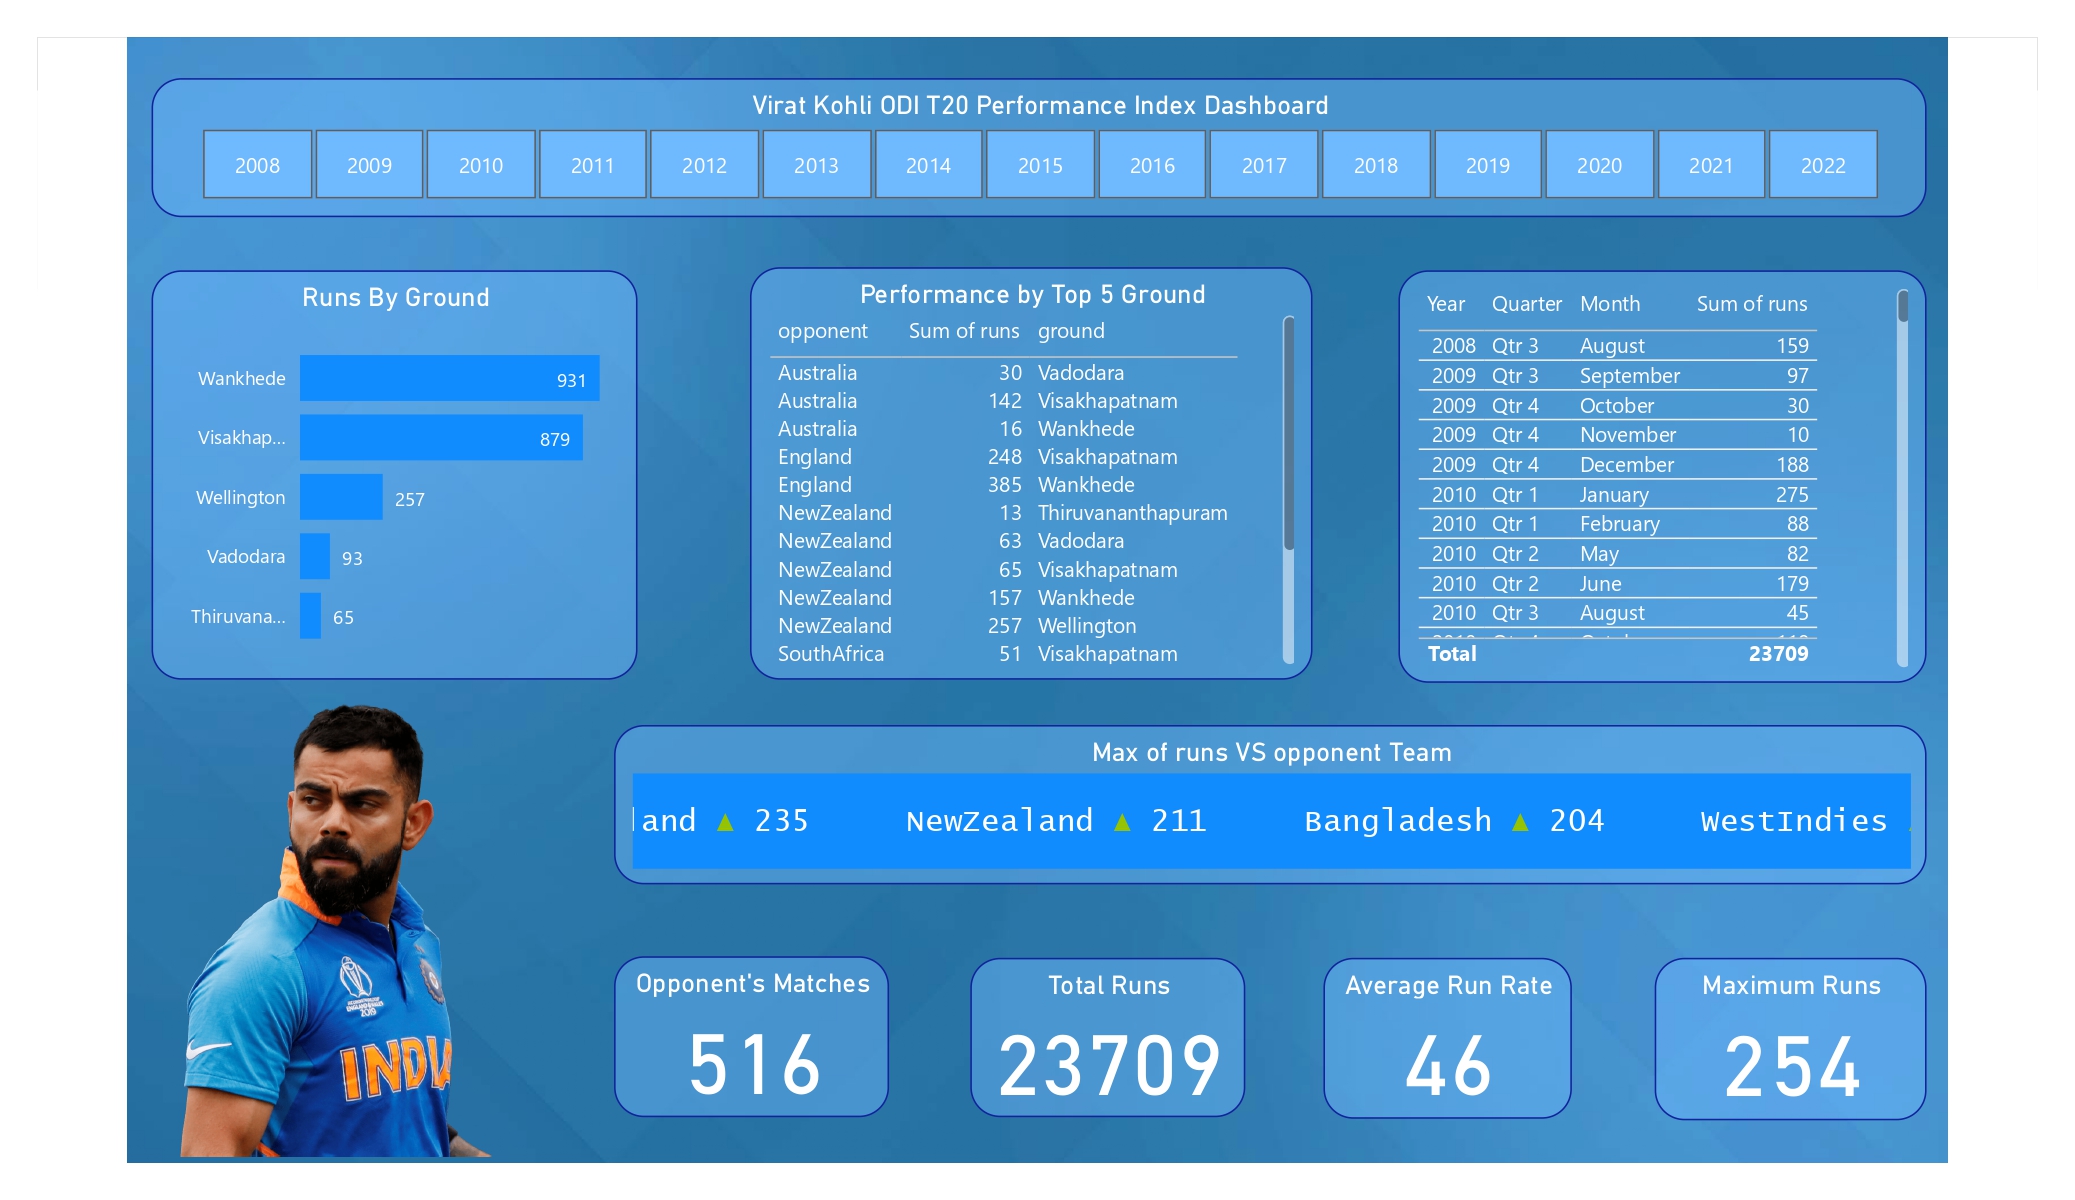
Task: Click the Wellington bar in chart
Action: point(341,497)
